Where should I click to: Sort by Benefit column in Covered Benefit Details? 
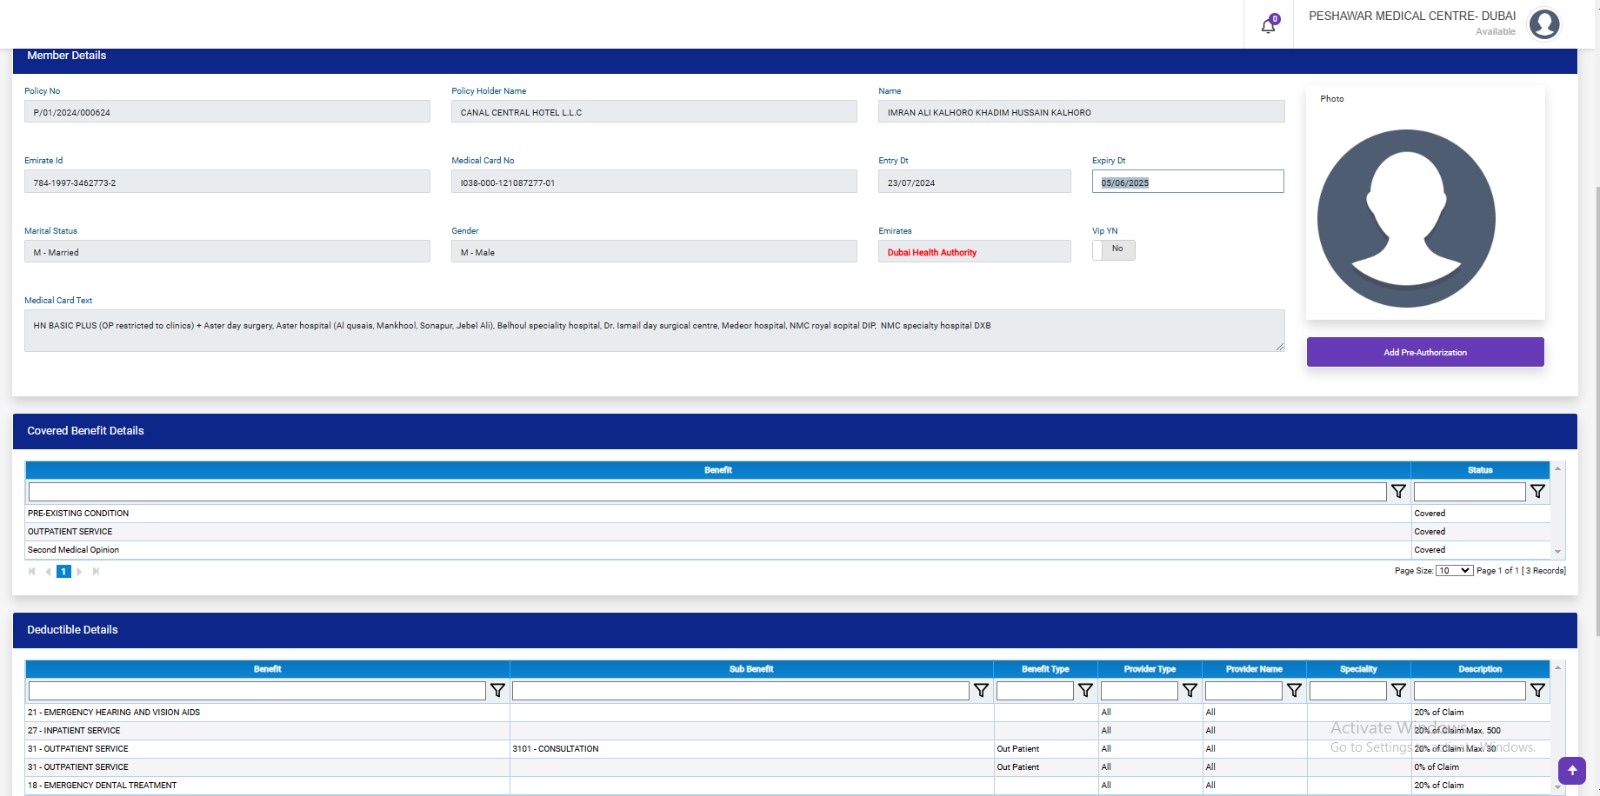pos(718,470)
